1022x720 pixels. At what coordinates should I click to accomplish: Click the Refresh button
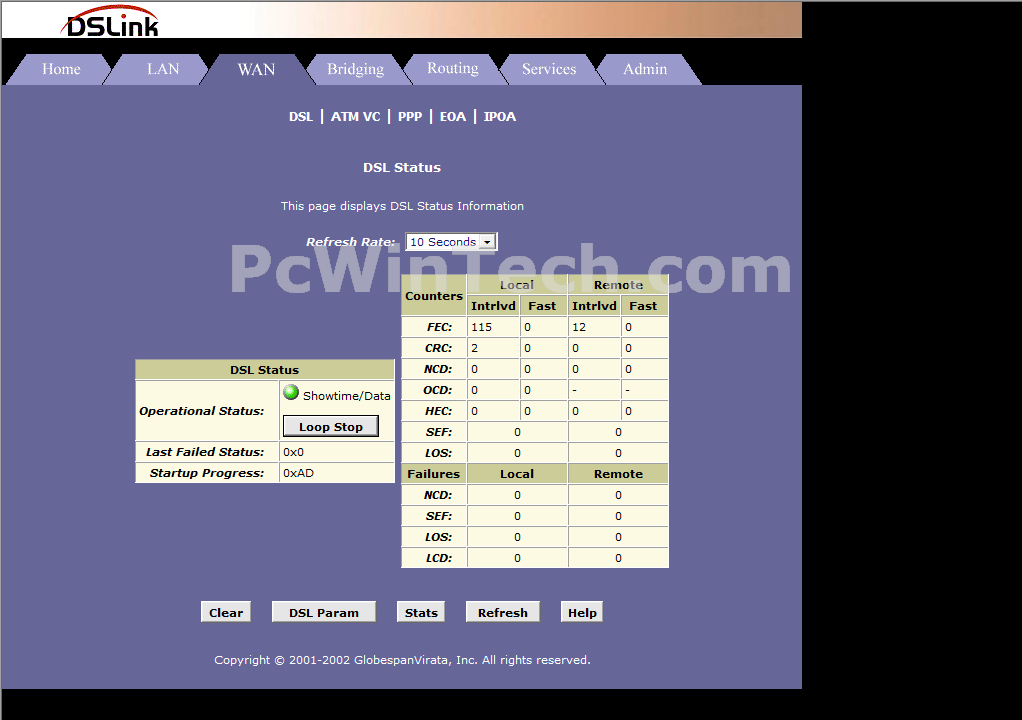point(503,612)
